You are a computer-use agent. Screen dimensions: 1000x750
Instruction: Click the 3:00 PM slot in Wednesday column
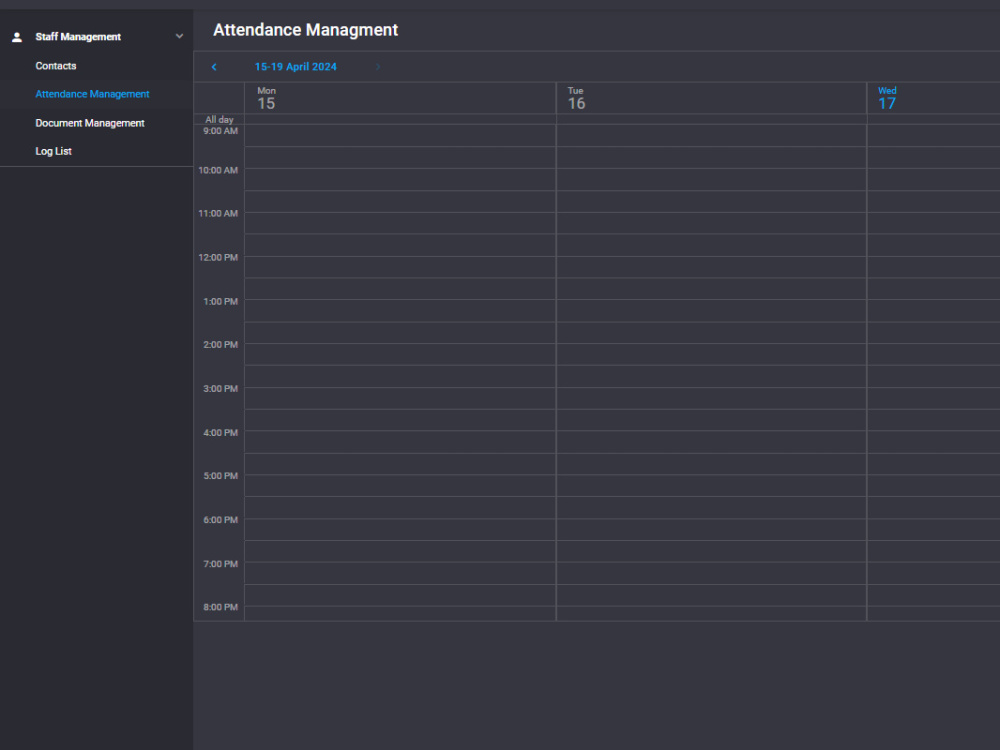[933, 397]
